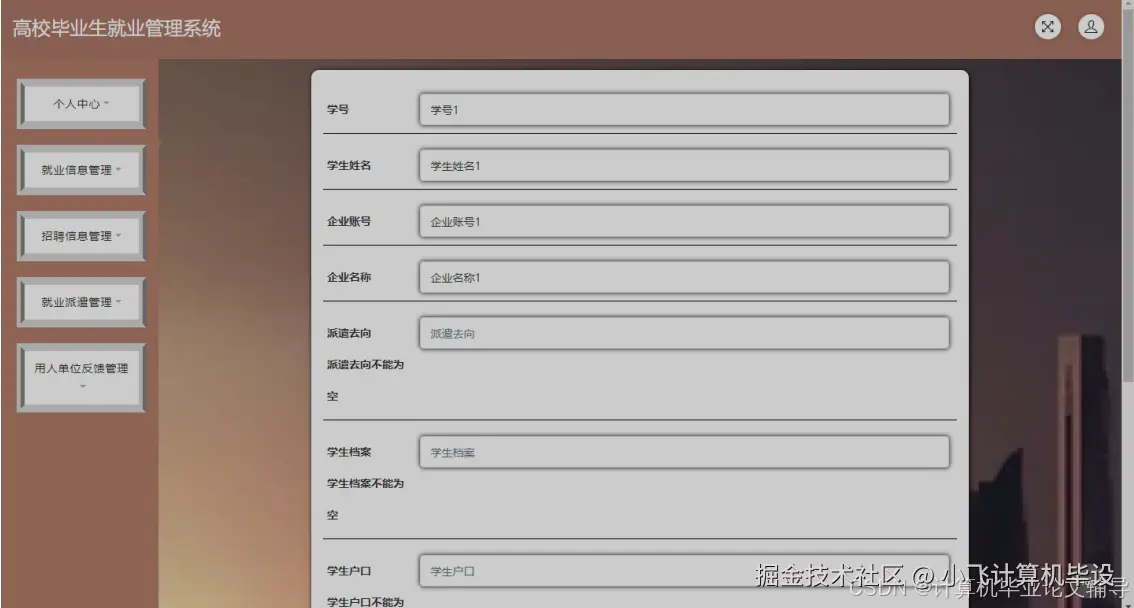Focus the 企业账号 input box
The width and height of the screenshot is (1134, 608).
(x=683, y=221)
